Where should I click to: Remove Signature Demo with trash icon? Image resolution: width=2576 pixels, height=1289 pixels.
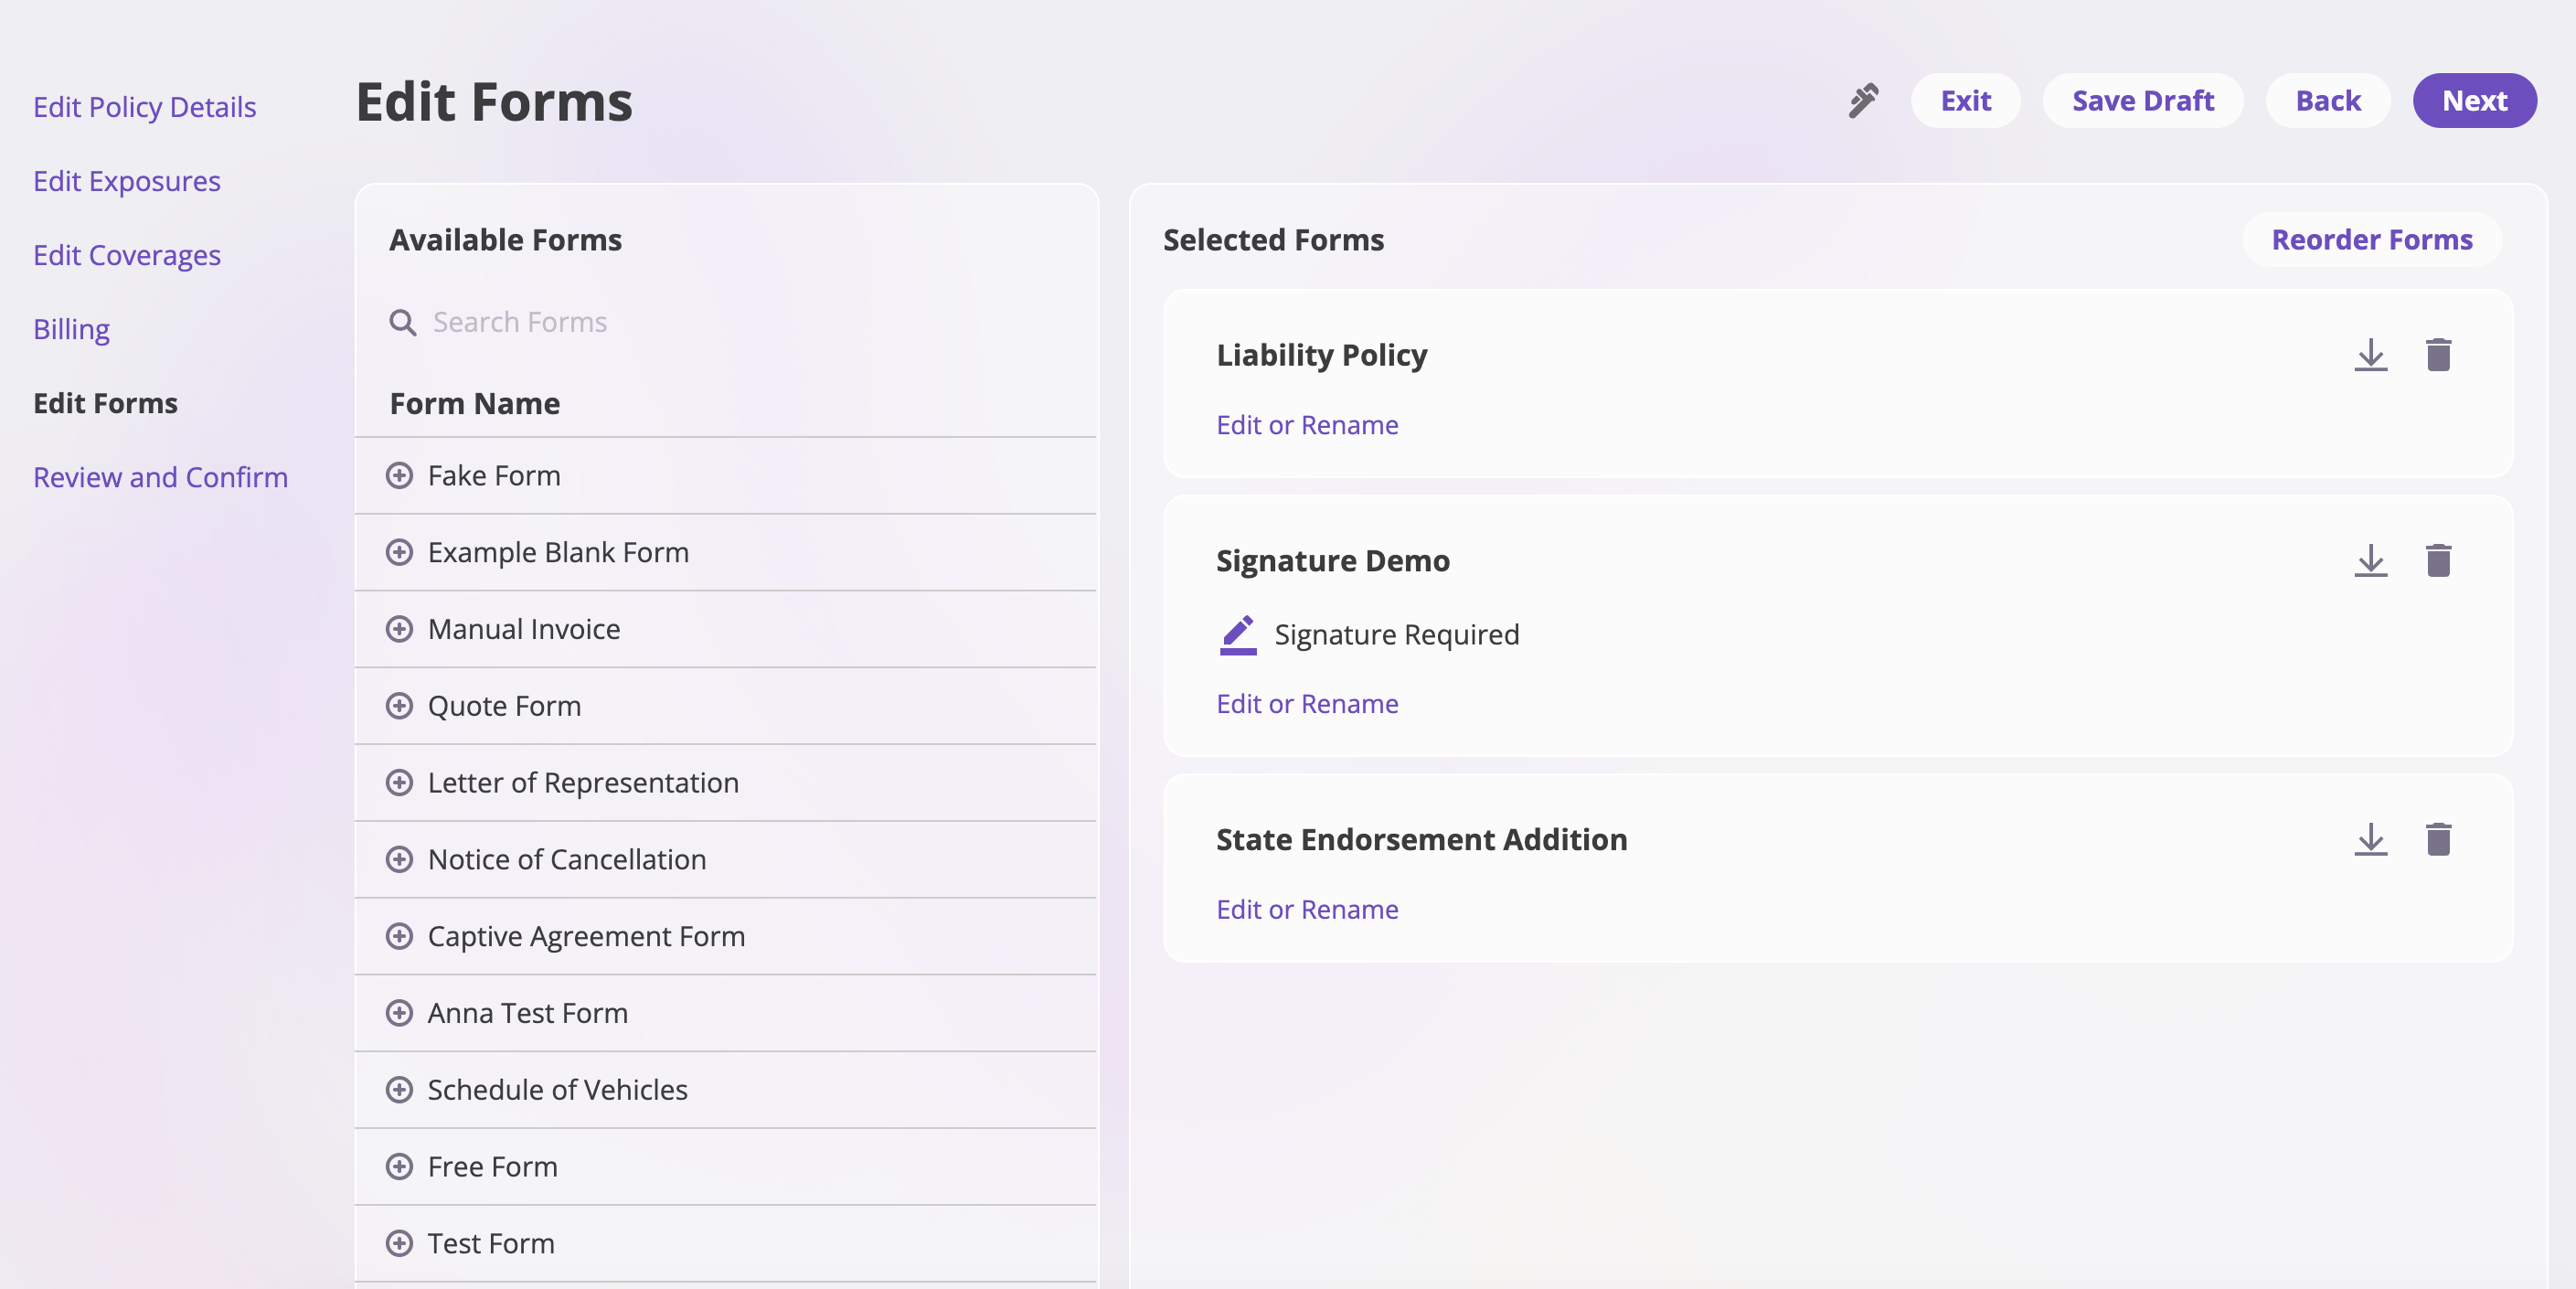[x=2438, y=561]
